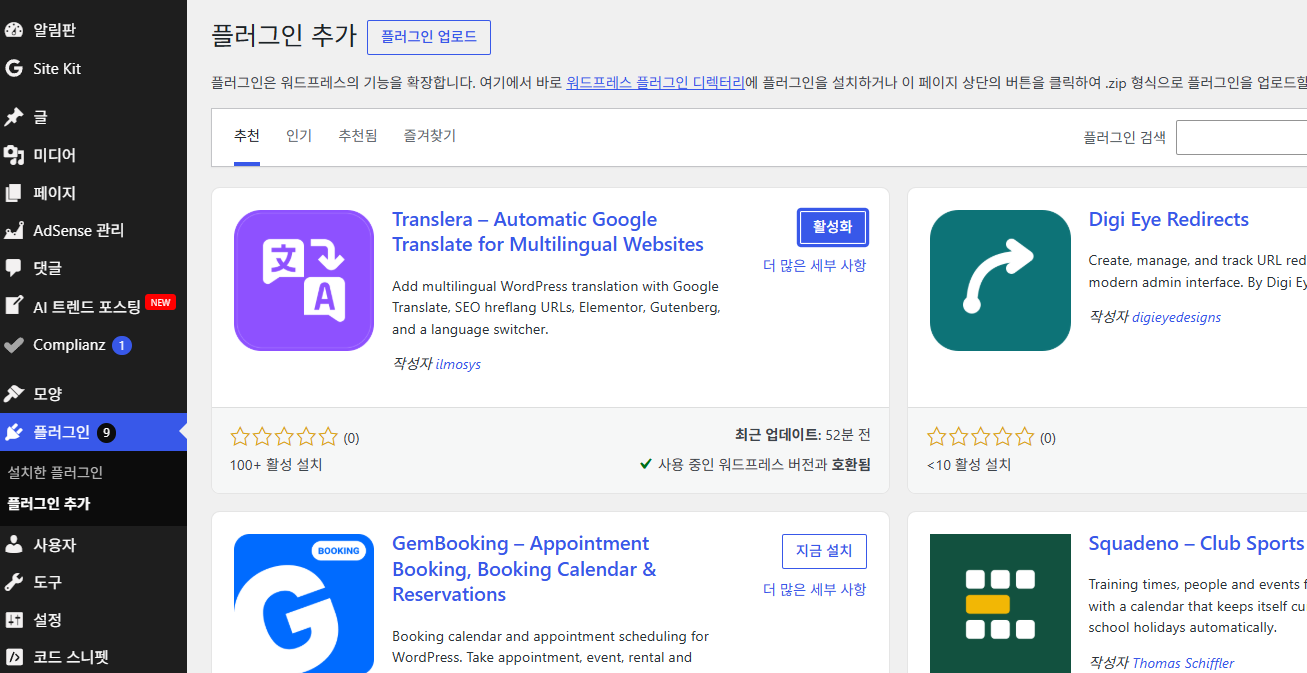The image size is (1307, 673).
Task: Open author link digieyedesigns
Action: (x=1176, y=317)
